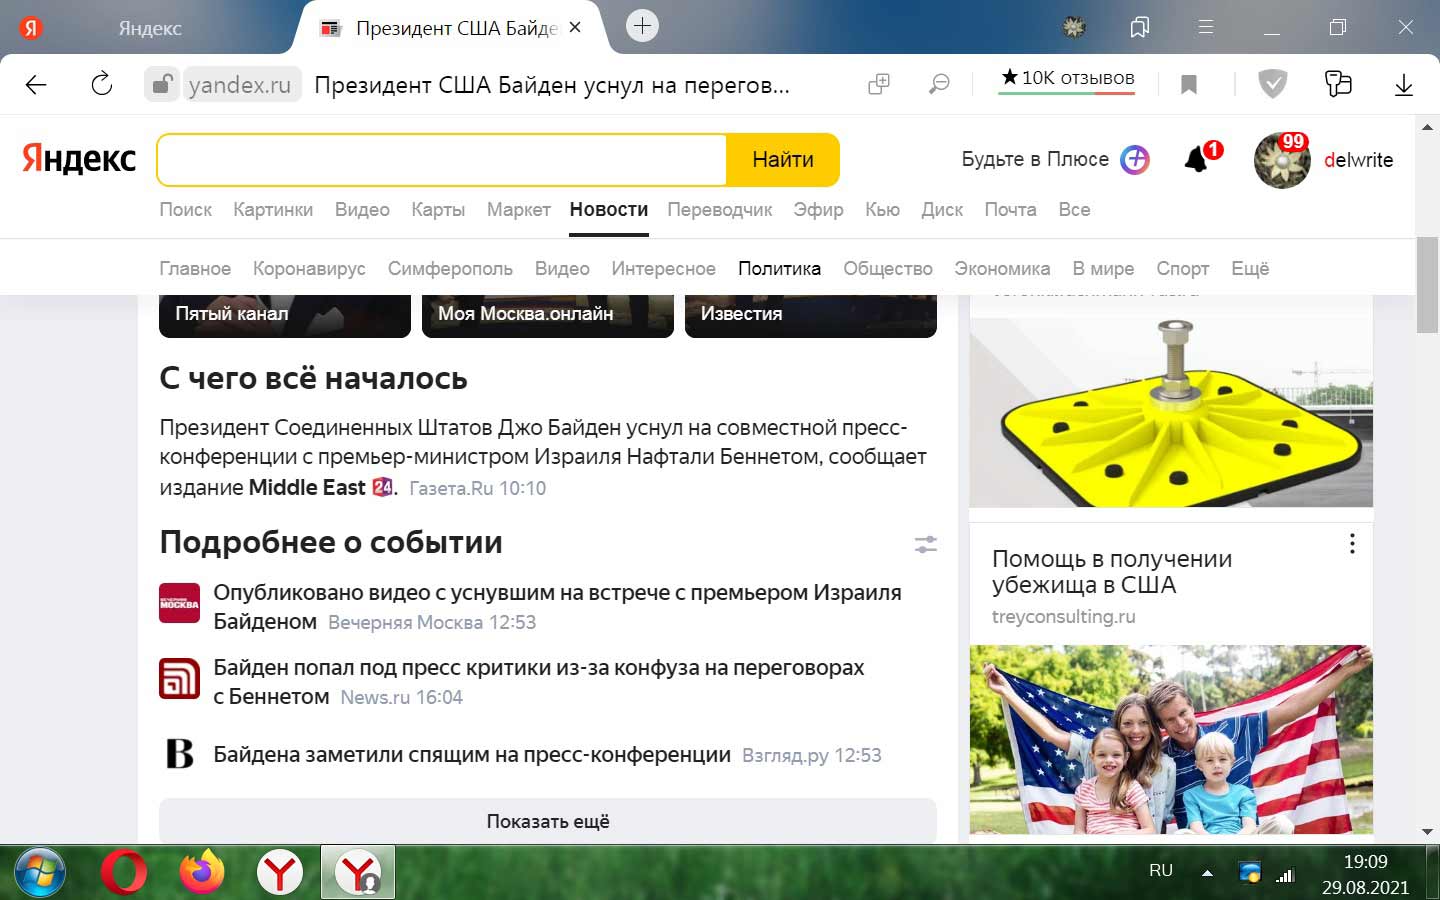Click the browser back arrow
This screenshot has height=900, width=1440.
tap(36, 85)
